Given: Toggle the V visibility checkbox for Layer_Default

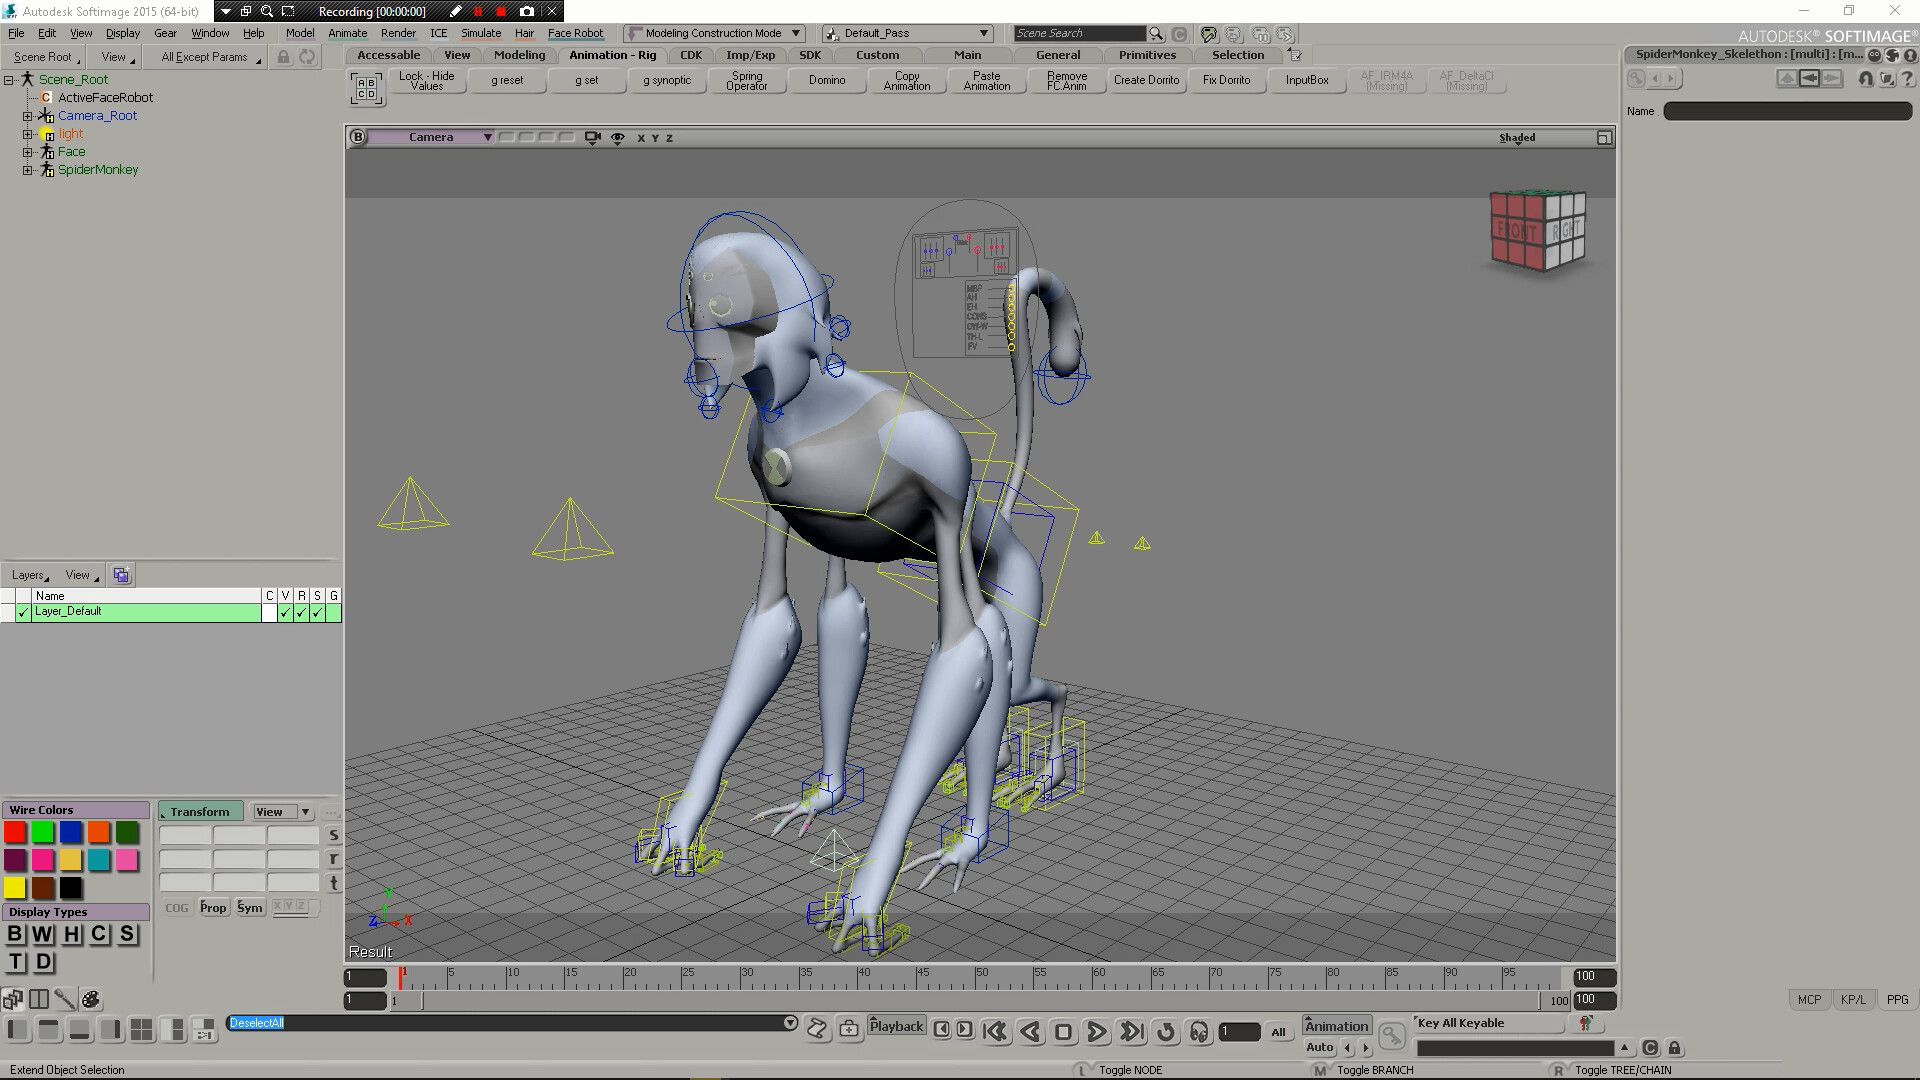Looking at the screenshot, I should click(285, 612).
